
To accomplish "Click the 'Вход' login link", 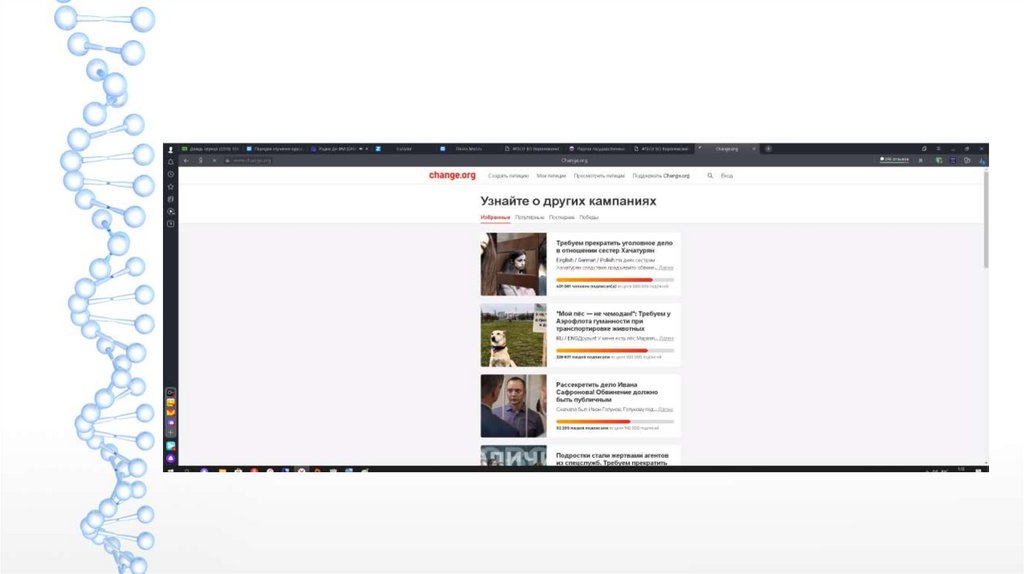I will pyautogui.click(x=727, y=176).
